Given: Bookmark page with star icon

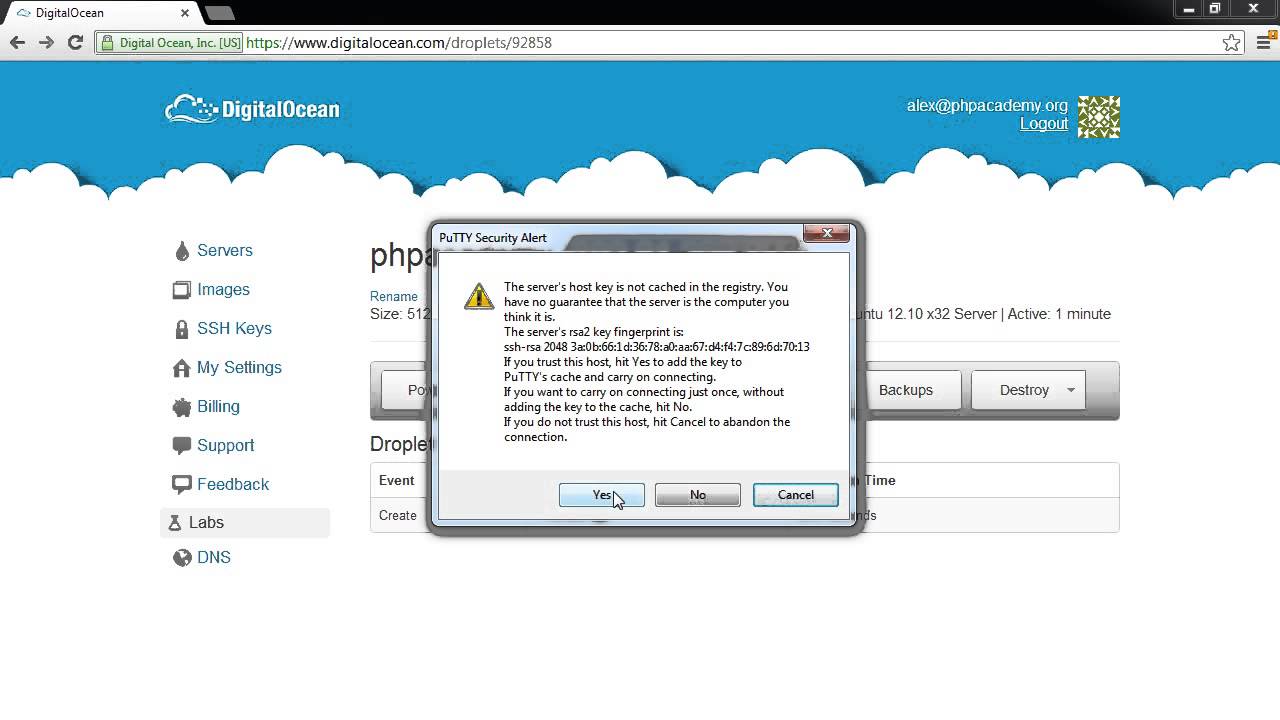Looking at the screenshot, I should pyautogui.click(x=1232, y=43).
